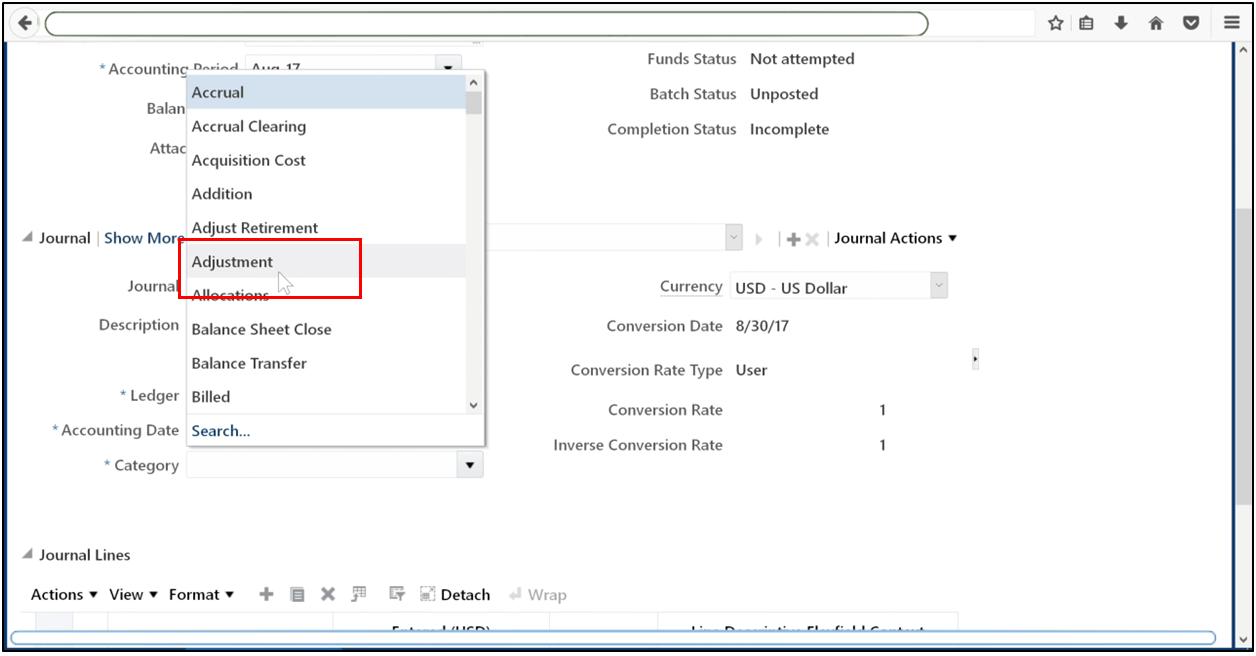Click the Search link in the dropdown
The width and height of the screenshot is (1256, 656).
click(x=221, y=430)
